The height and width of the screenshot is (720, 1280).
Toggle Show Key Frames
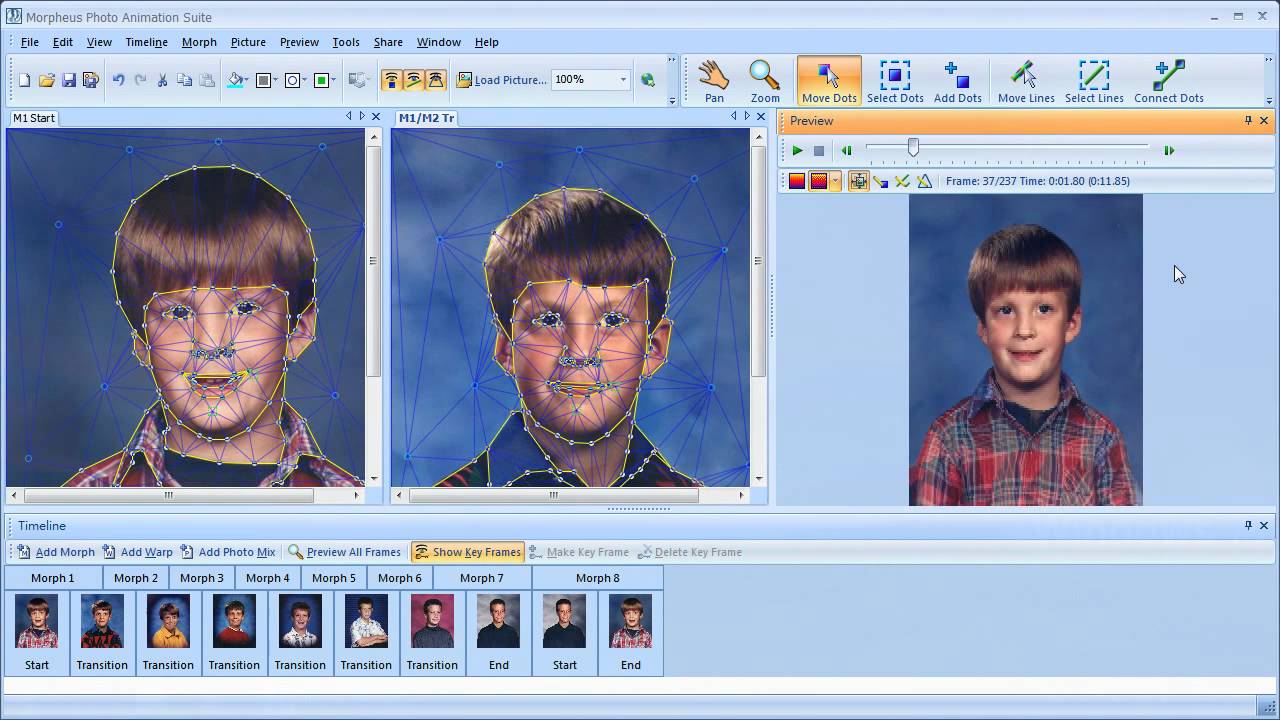coord(467,552)
